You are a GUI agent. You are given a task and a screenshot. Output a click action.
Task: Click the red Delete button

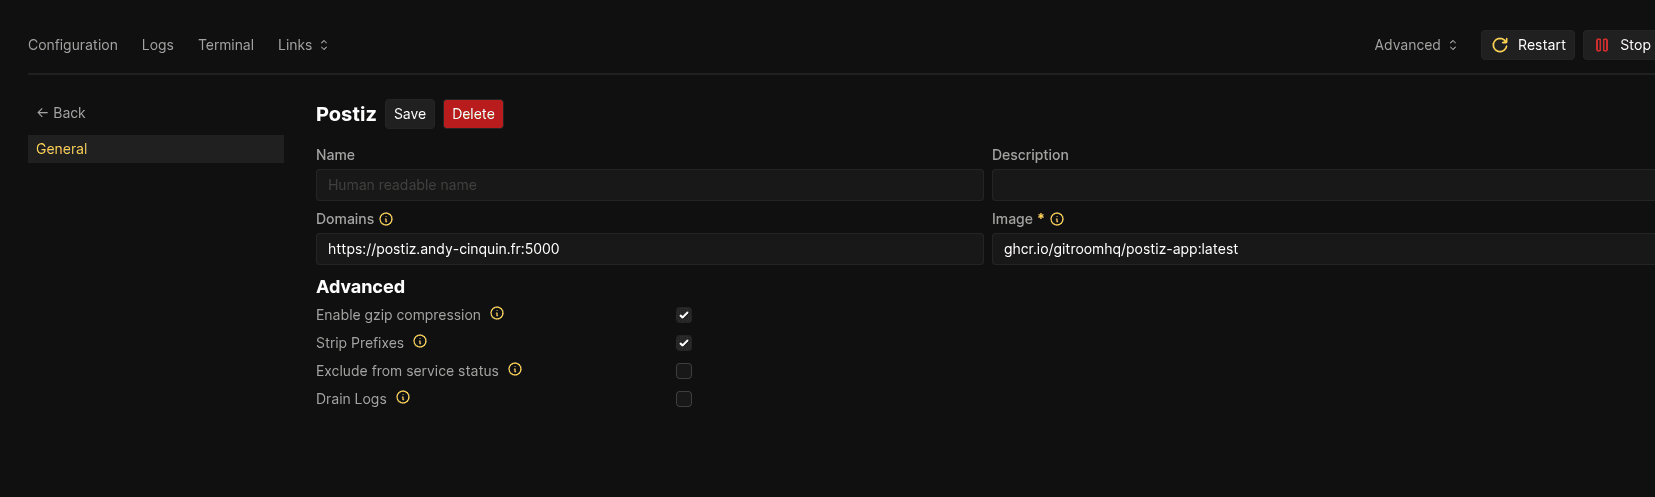click(473, 114)
